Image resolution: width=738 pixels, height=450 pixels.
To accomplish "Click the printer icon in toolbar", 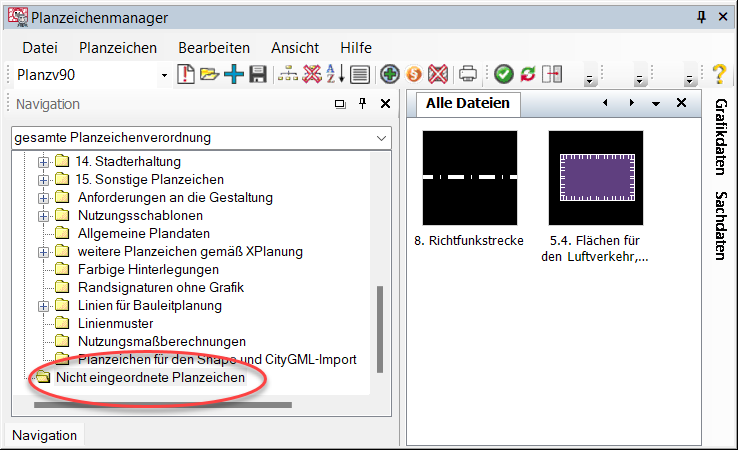I will click(467, 74).
